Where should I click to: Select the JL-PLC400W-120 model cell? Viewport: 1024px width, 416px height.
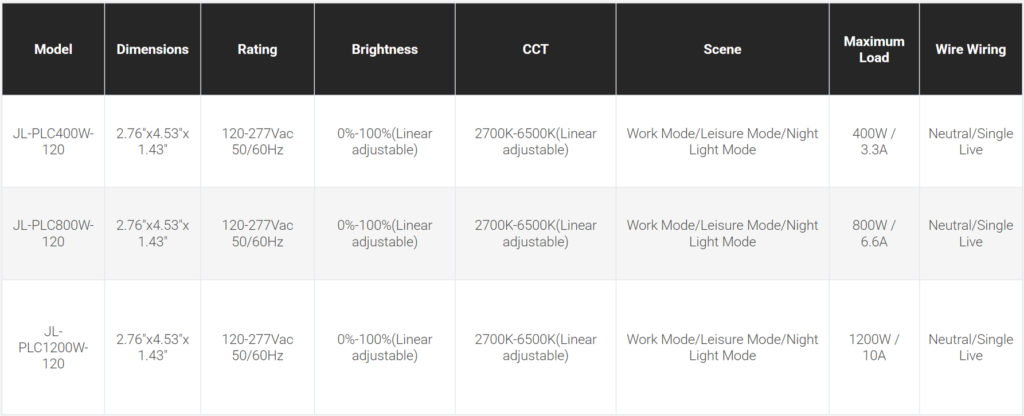(53, 141)
